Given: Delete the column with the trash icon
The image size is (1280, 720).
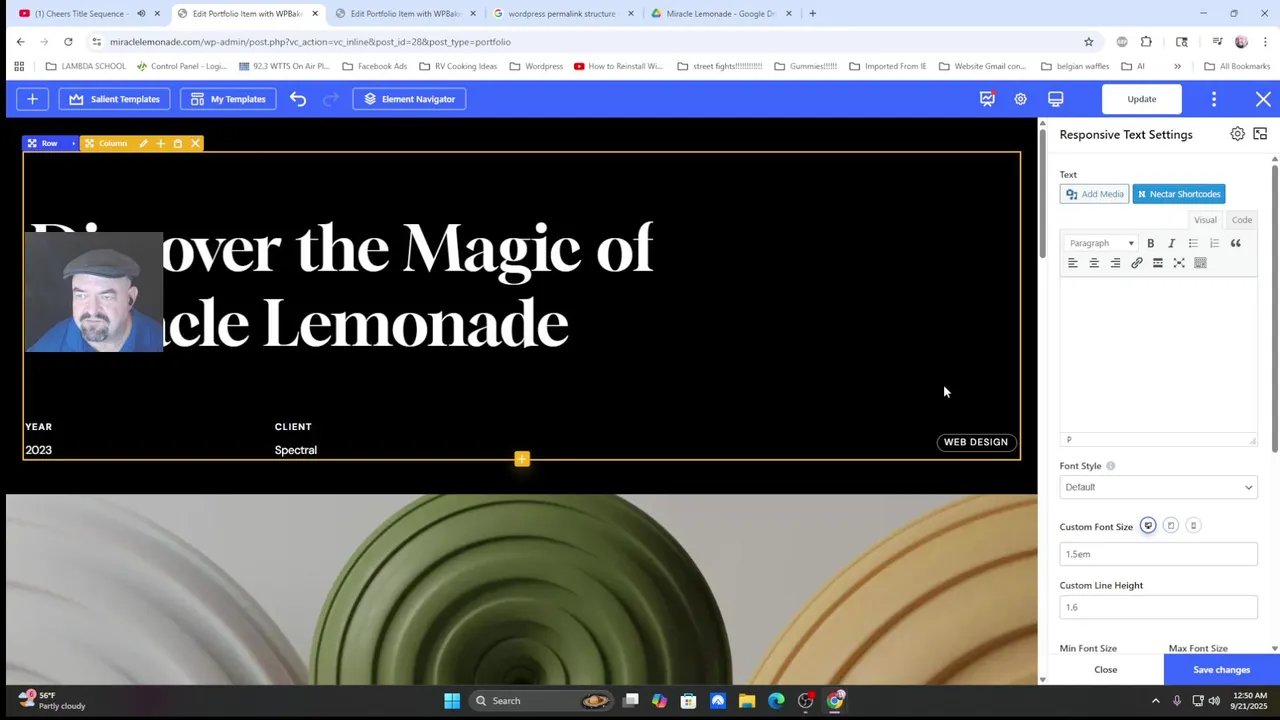Looking at the screenshot, I should click(x=178, y=143).
